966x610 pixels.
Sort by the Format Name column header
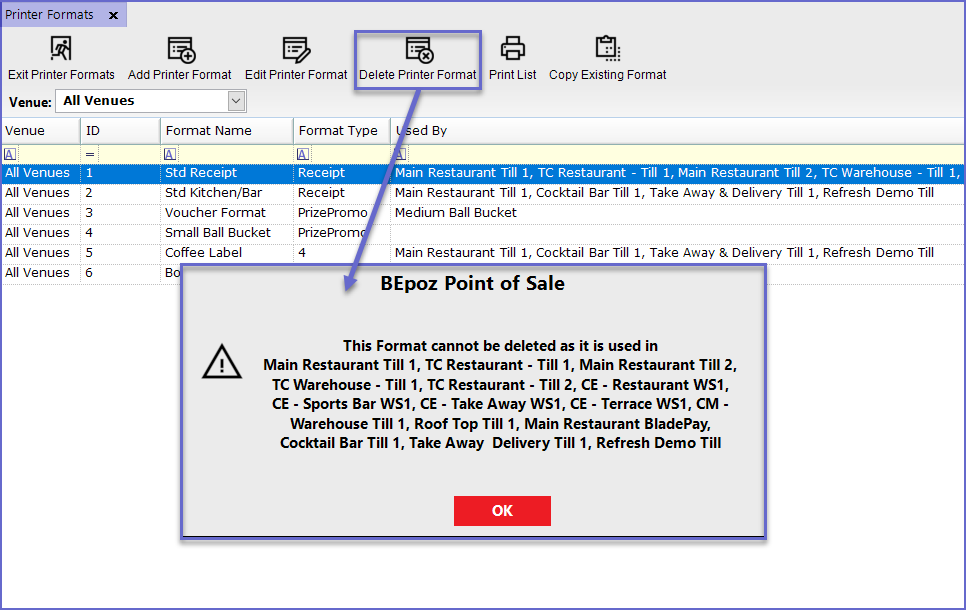208,131
